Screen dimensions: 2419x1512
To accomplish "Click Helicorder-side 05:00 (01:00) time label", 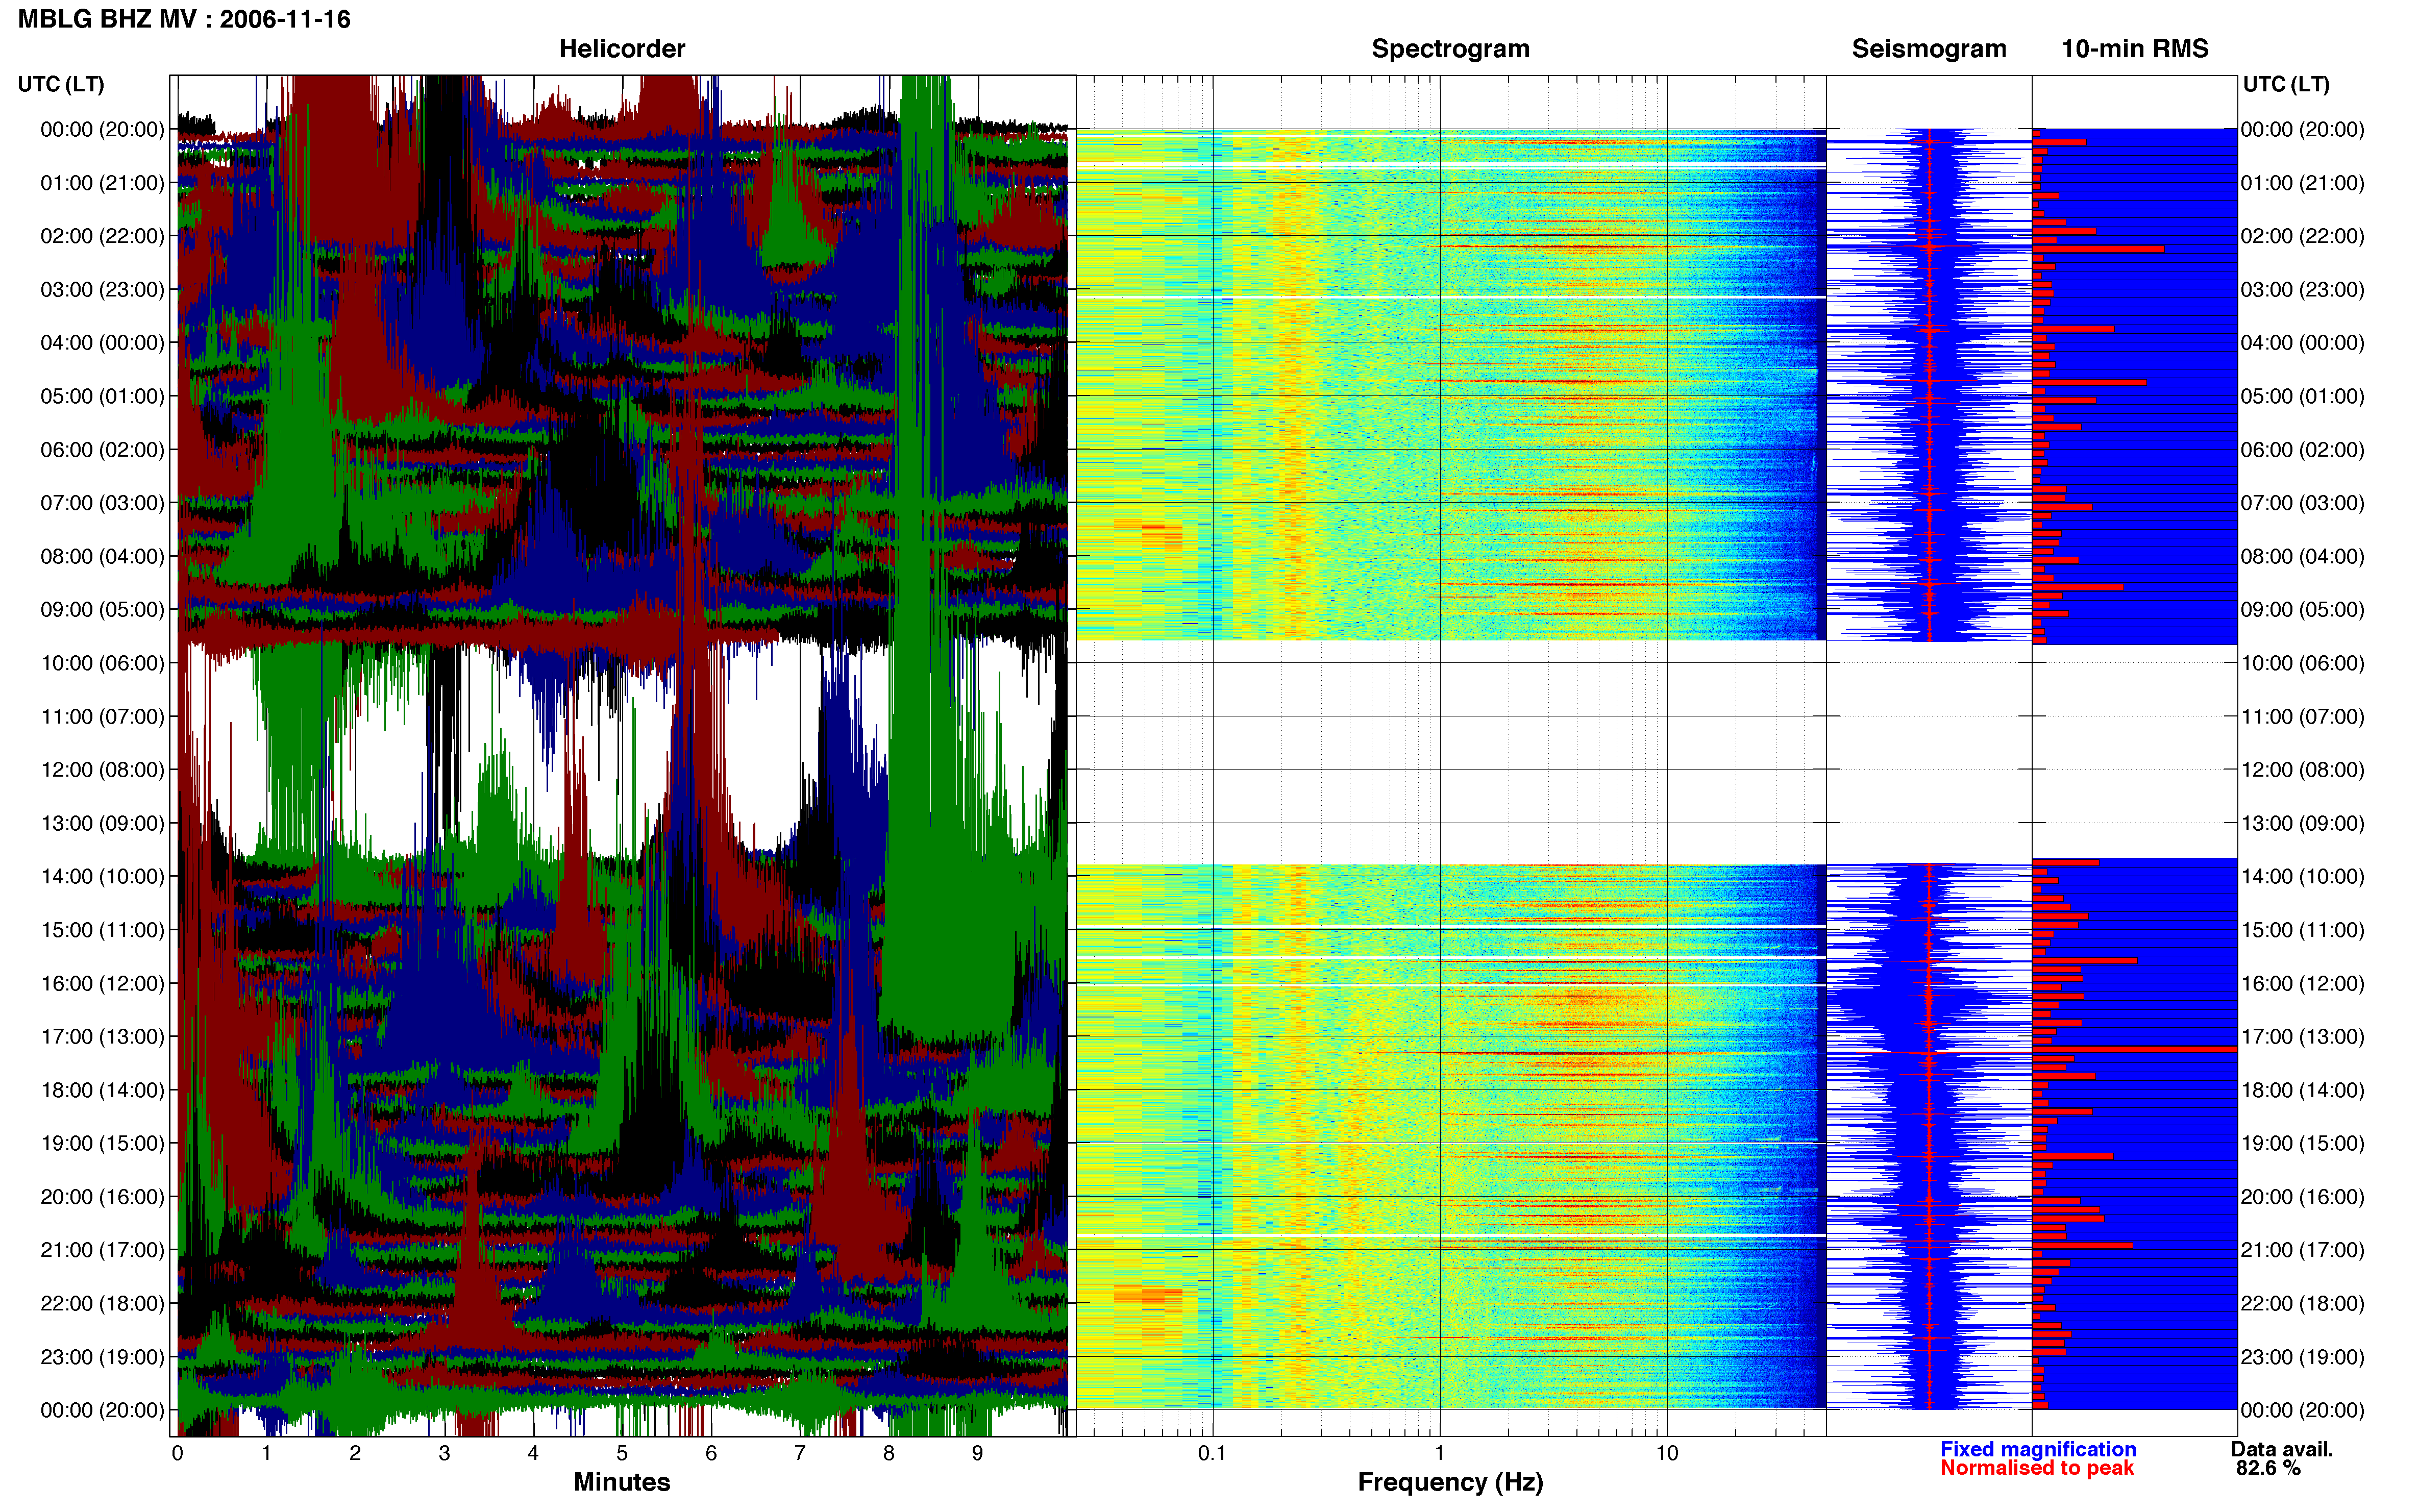I will [102, 396].
